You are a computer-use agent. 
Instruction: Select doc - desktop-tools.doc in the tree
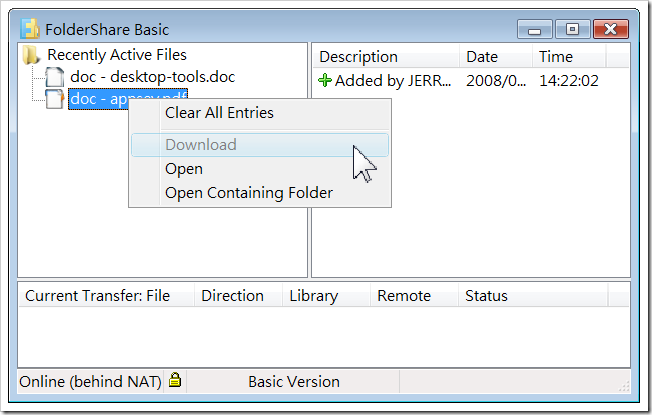click(x=152, y=77)
